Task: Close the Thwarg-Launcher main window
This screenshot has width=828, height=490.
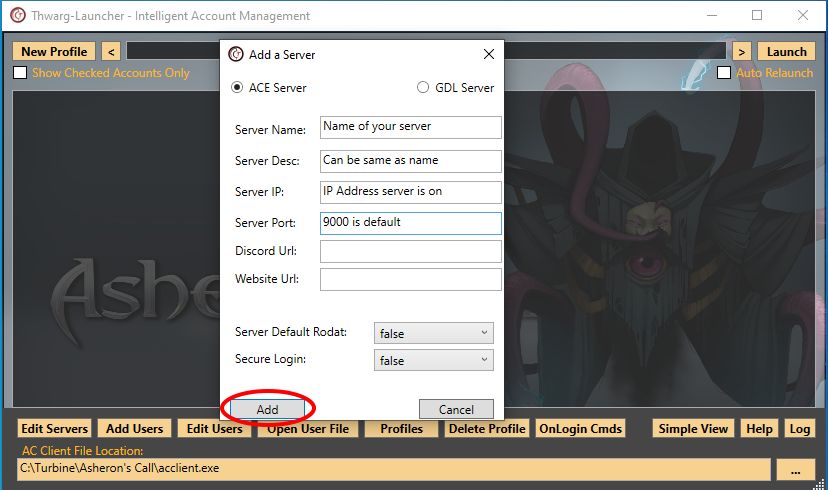Action: (x=803, y=15)
